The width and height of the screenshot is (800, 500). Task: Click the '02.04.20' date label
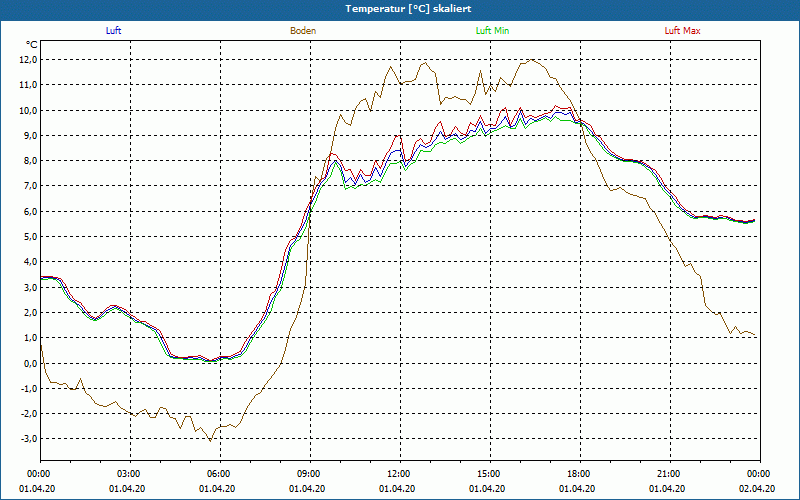tap(757, 488)
